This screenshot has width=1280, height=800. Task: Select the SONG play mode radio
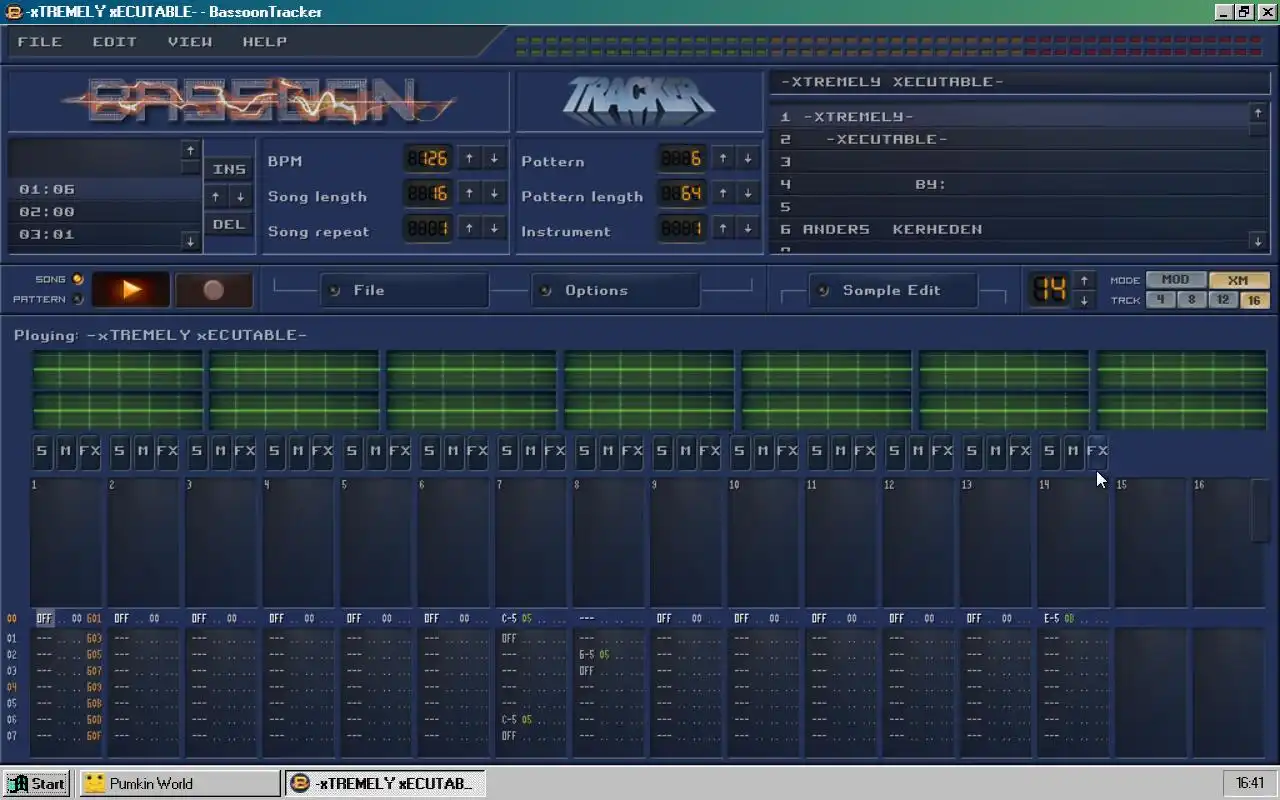[78, 279]
